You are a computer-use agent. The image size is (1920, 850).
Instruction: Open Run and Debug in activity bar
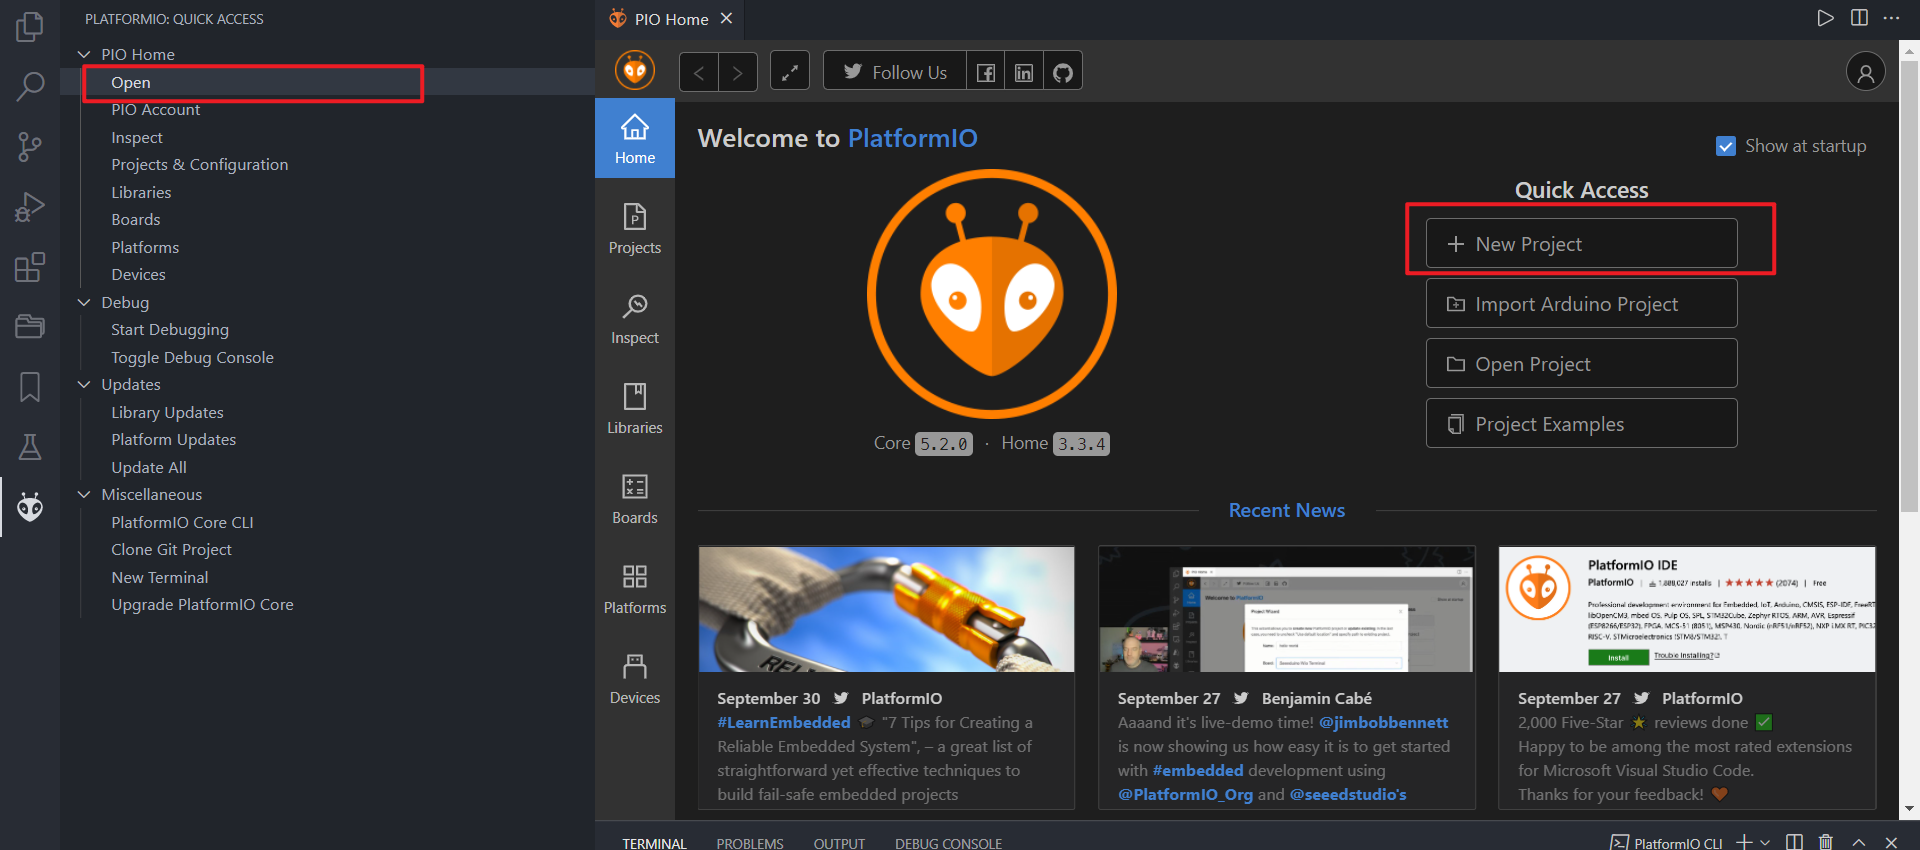pyautogui.click(x=30, y=207)
